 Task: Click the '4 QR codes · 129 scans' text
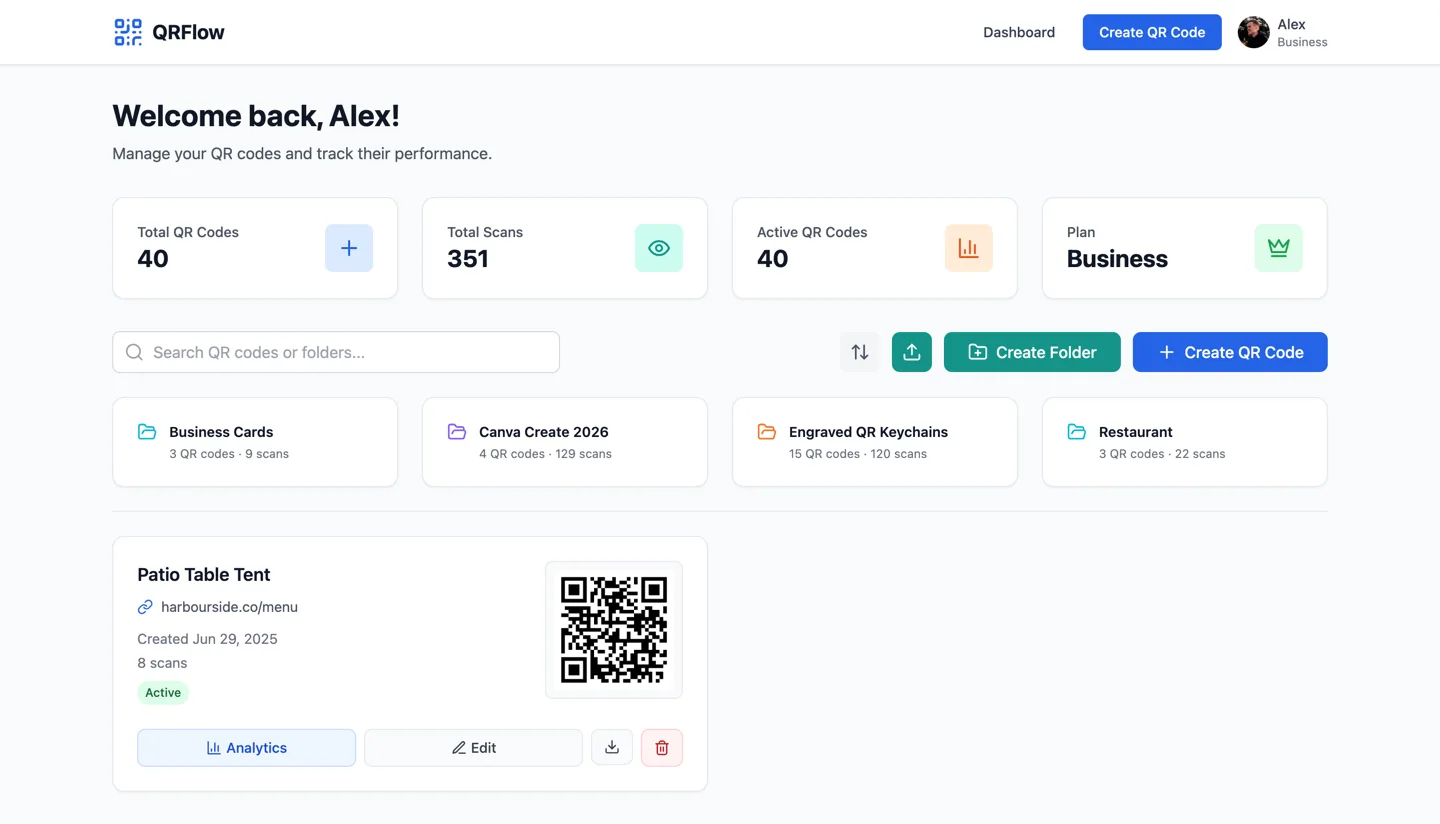point(545,454)
